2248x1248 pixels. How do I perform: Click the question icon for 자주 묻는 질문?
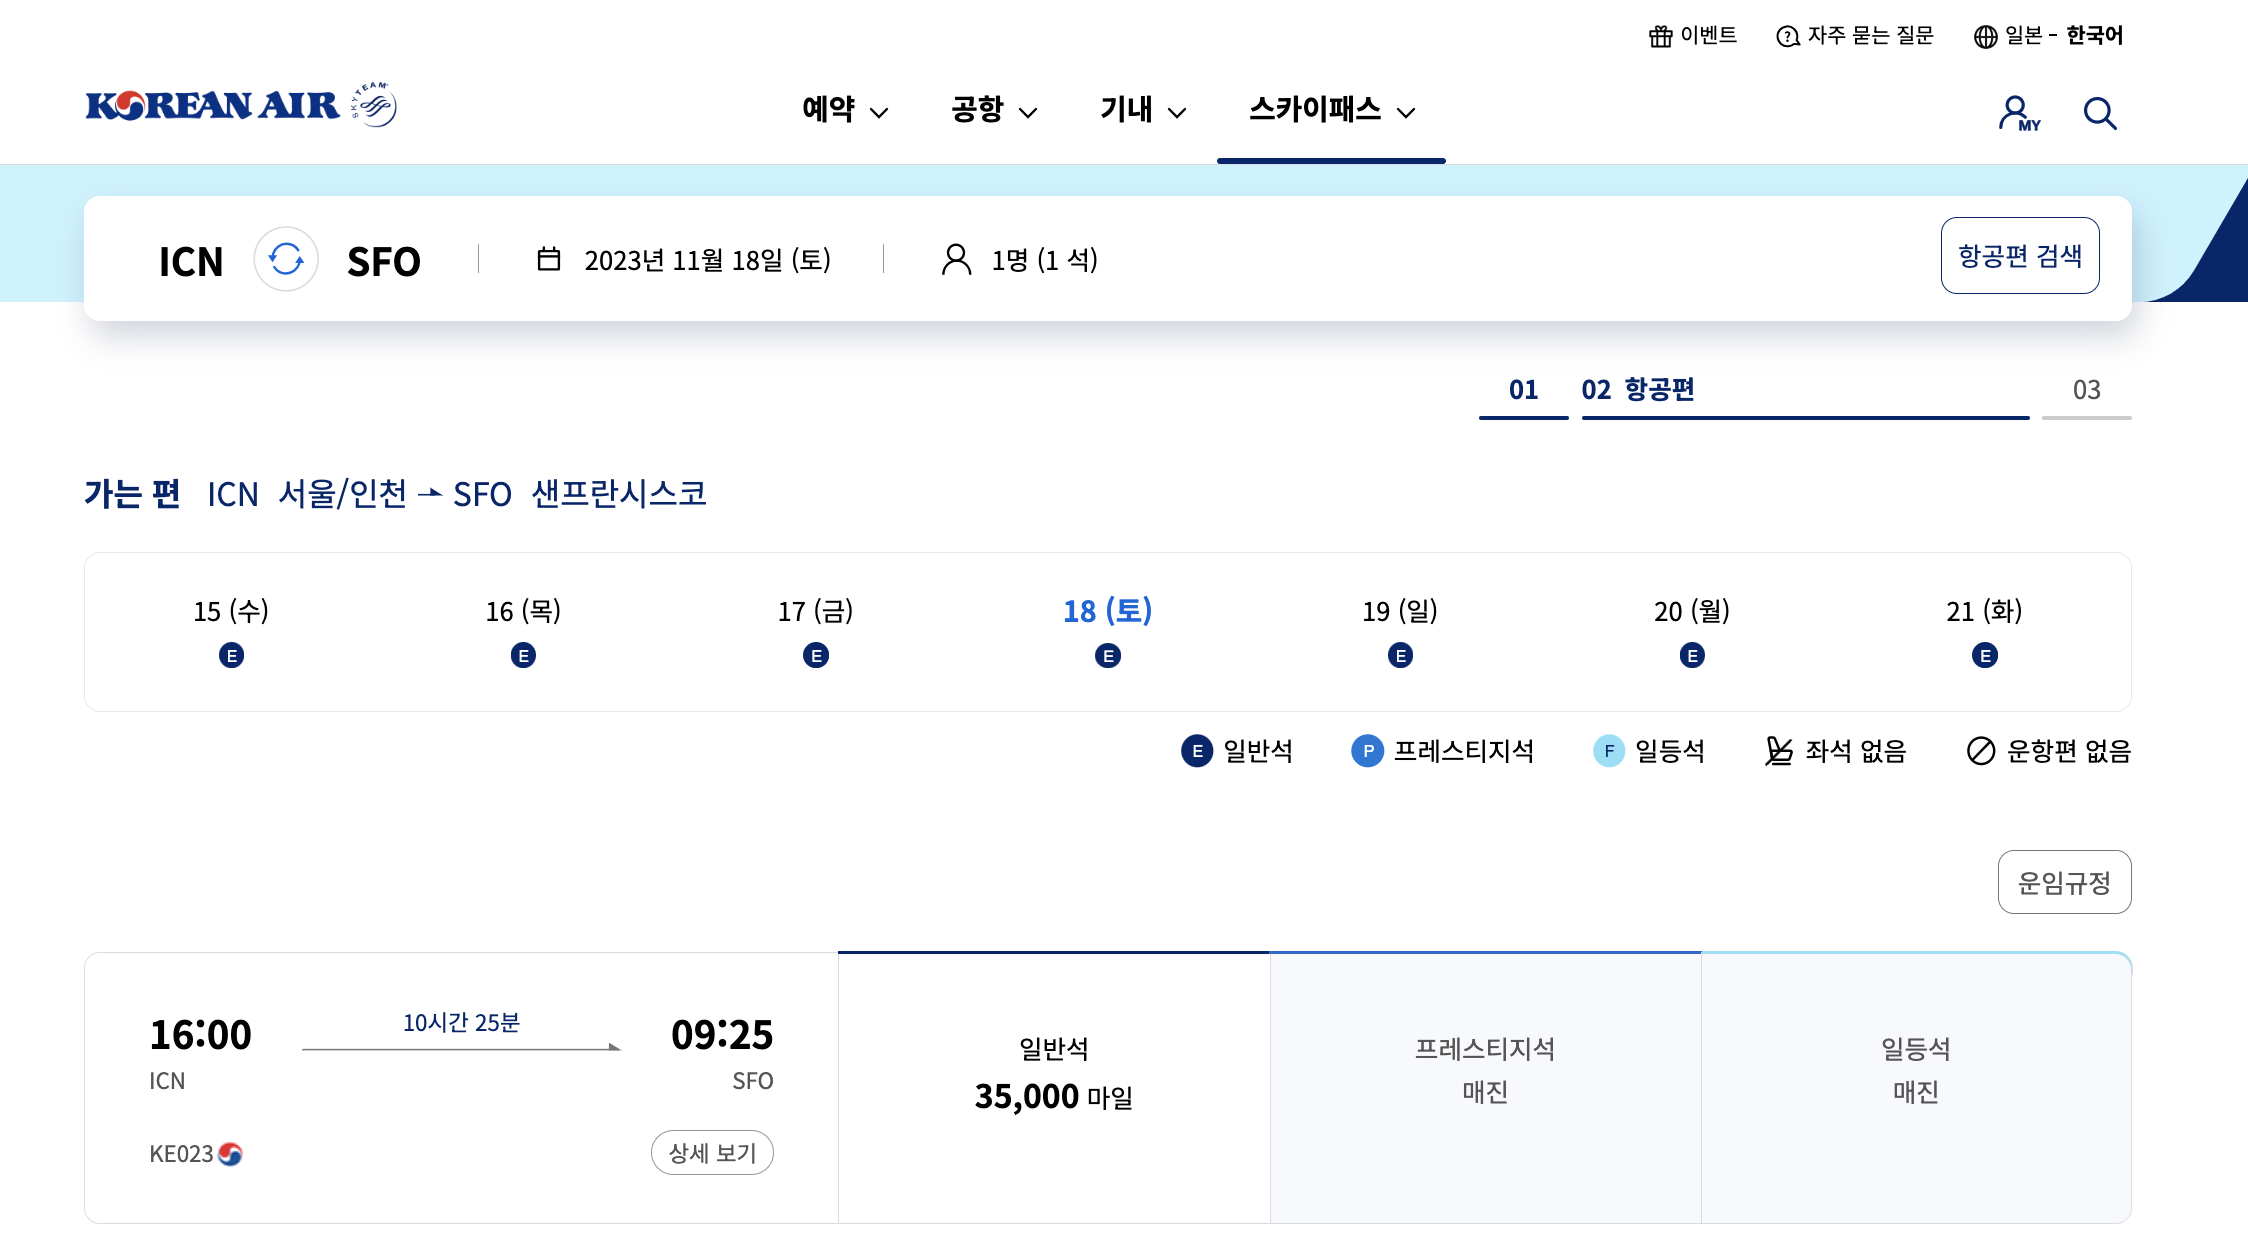(1788, 36)
